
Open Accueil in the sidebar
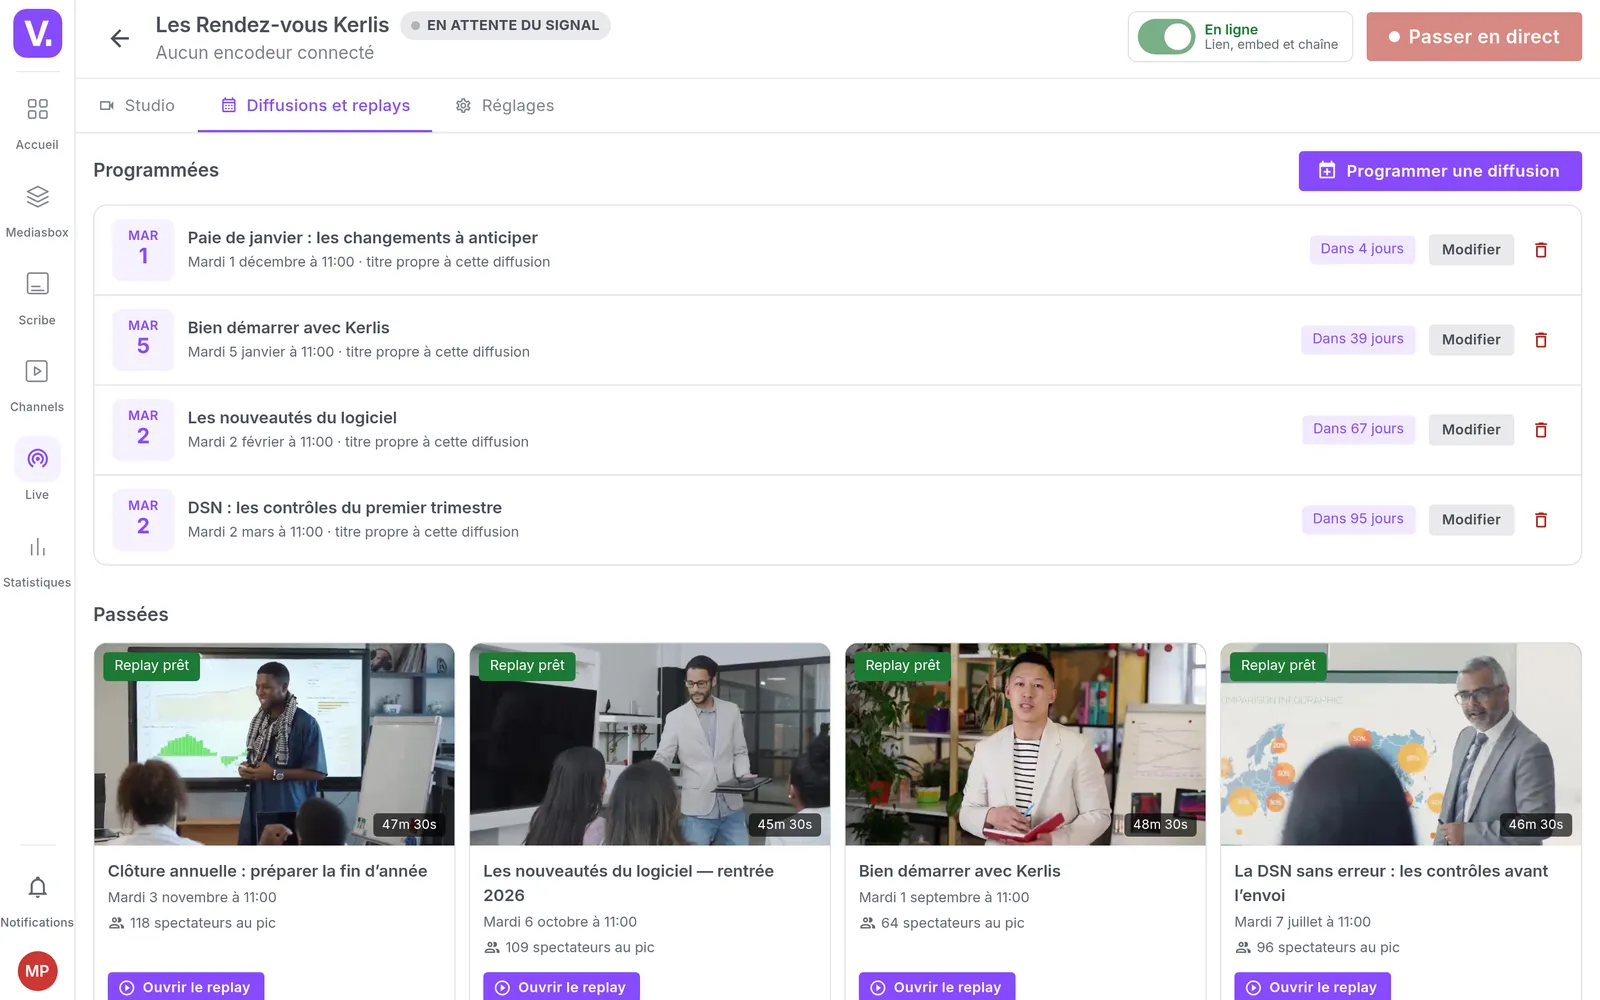[37, 123]
